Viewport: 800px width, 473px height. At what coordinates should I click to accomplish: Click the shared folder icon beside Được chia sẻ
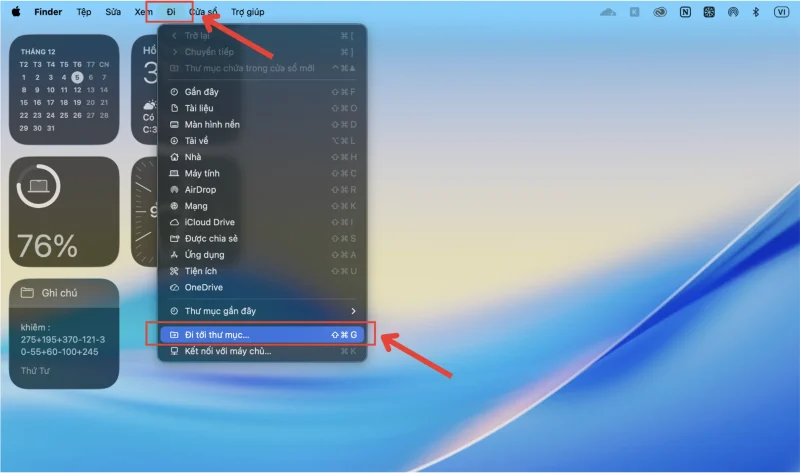tap(174, 239)
